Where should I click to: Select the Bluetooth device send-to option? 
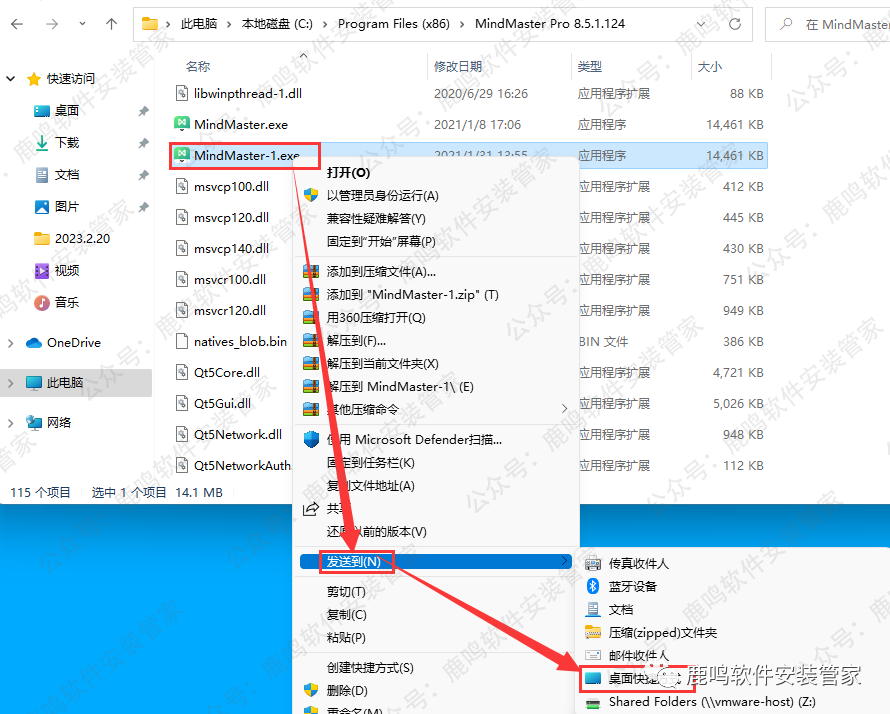click(x=632, y=586)
